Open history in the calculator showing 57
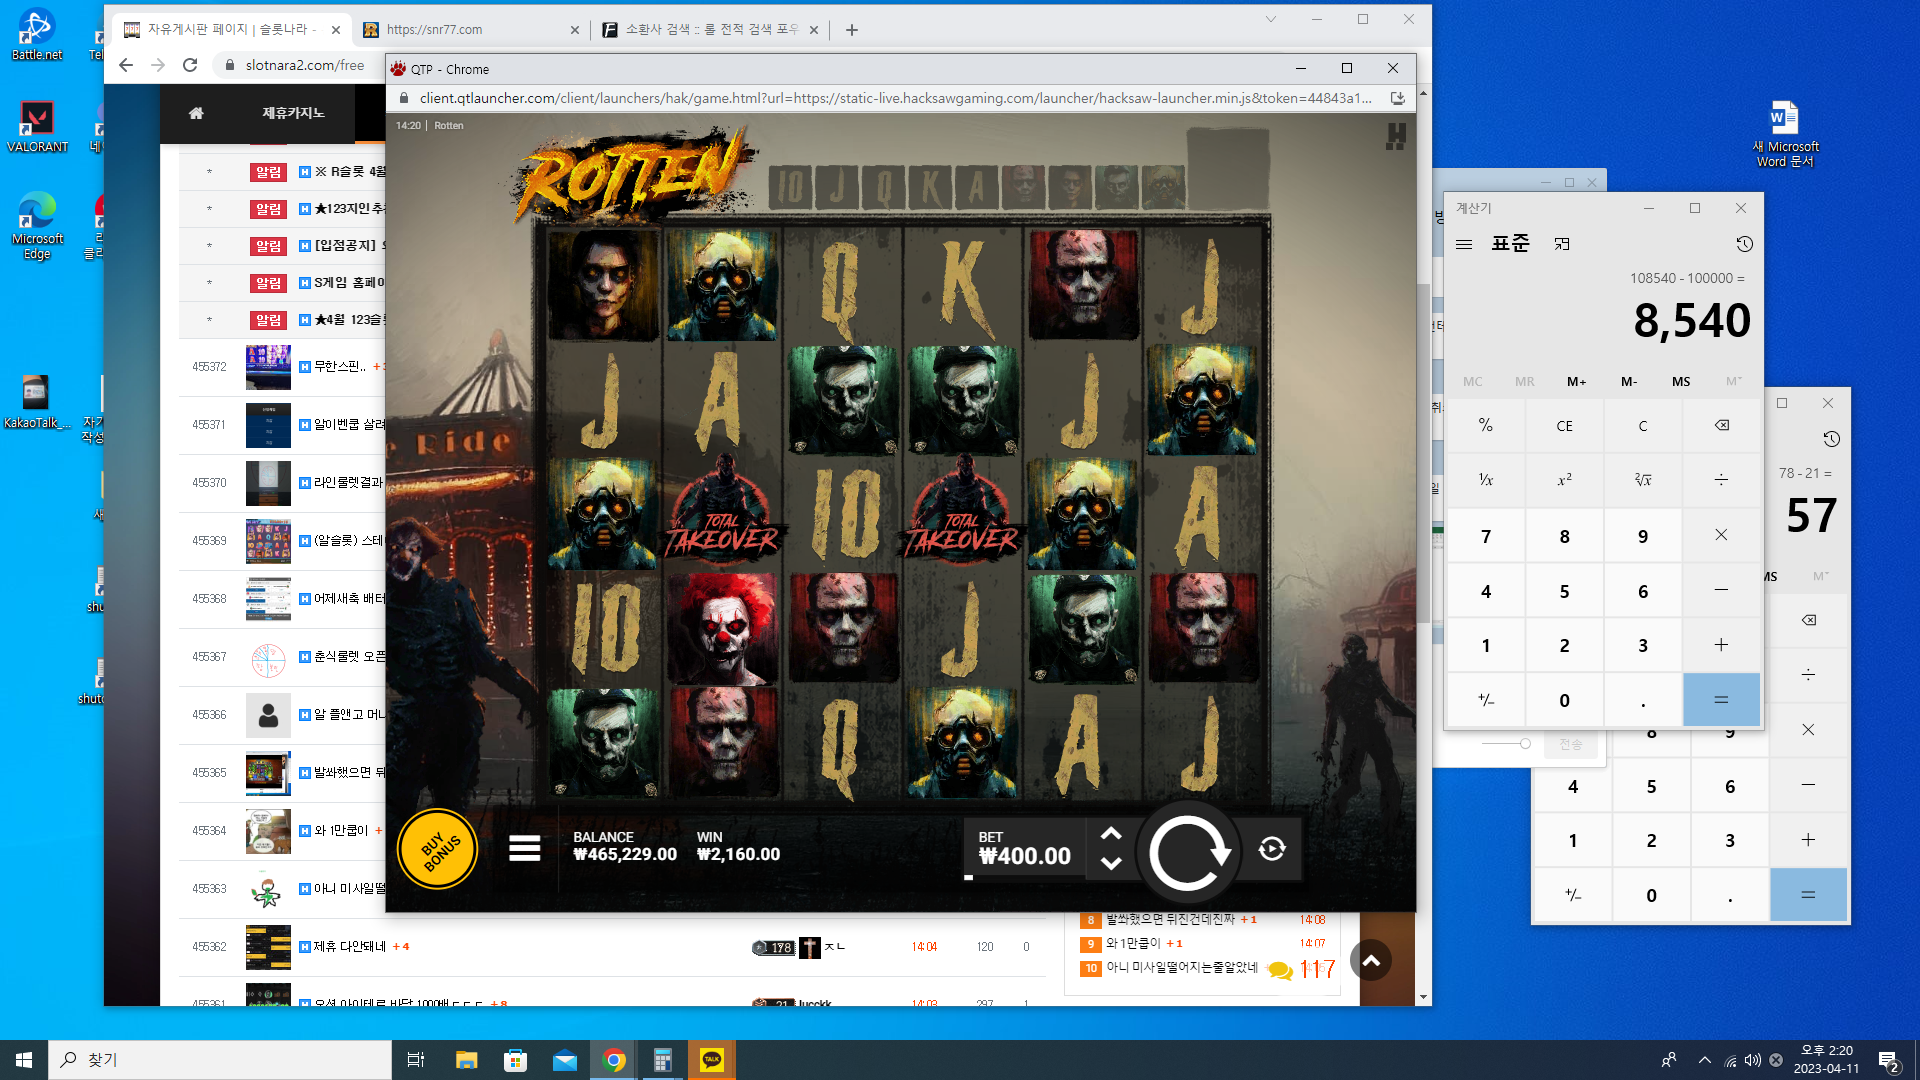 (1831, 439)
